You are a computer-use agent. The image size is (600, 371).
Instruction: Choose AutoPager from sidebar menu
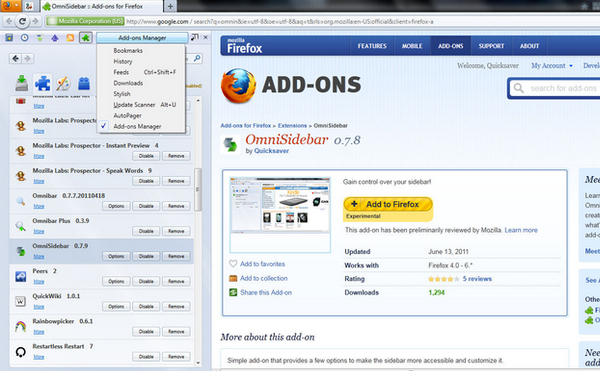[x=141, y=116]
